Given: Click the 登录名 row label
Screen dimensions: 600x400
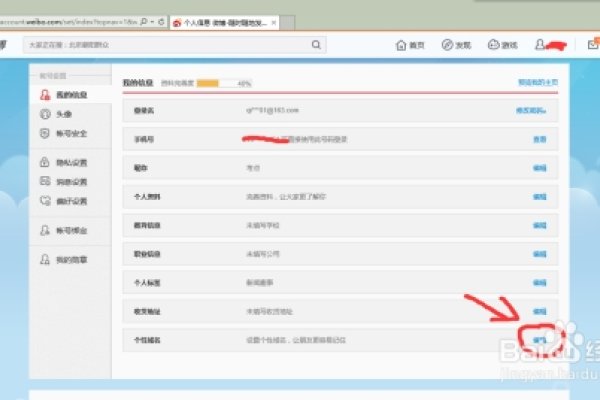Looking at the screenshot, I should [144, 111].
